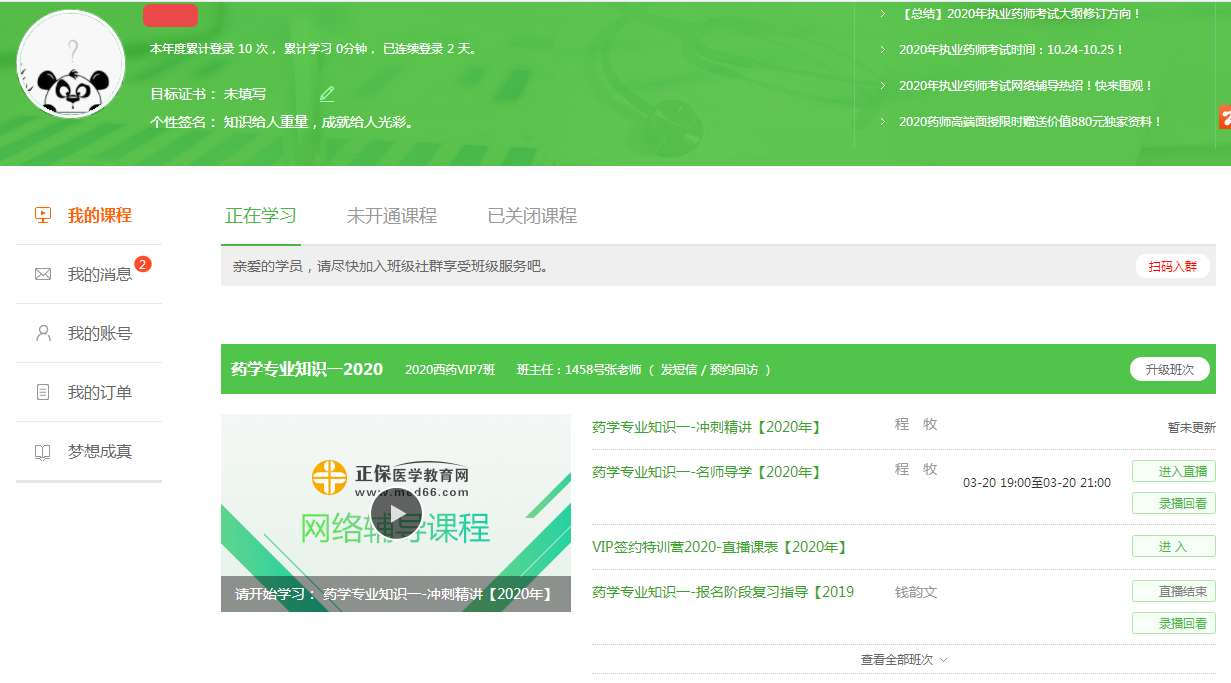Expand 查看全部班次 to view all classes

pyautogui.click(x=903, y=660)
